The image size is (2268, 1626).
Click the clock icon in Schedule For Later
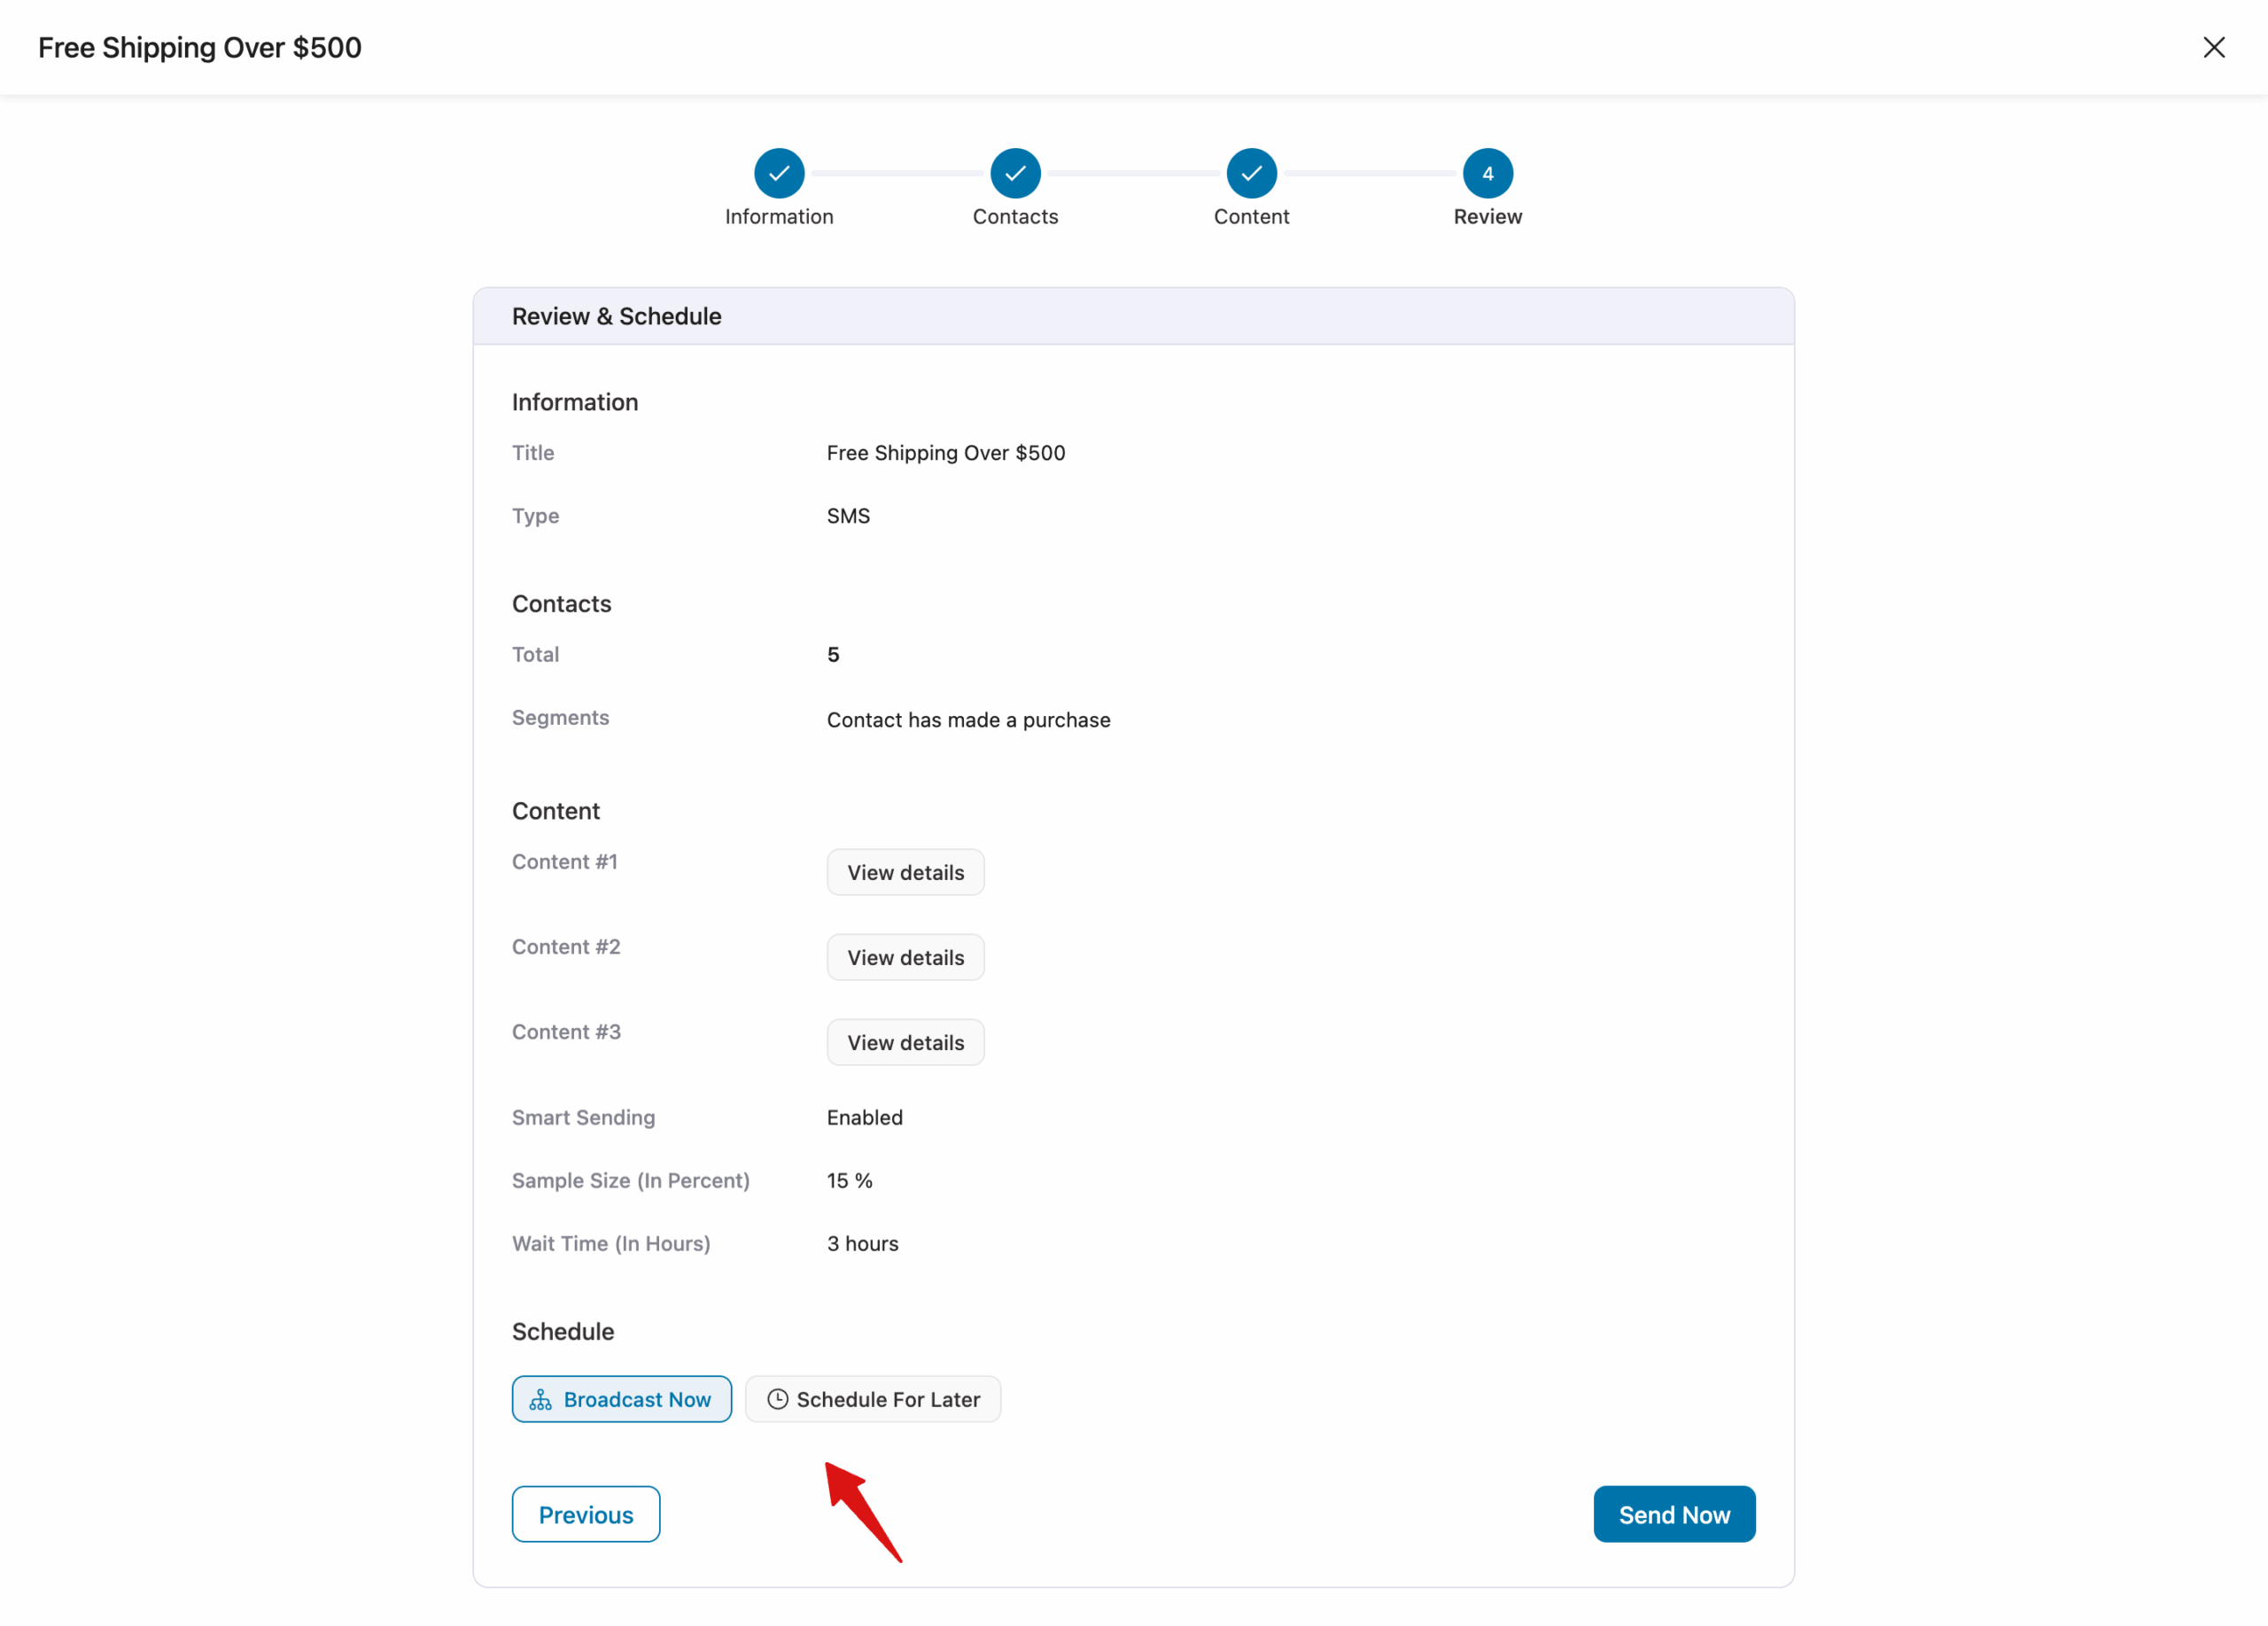777,1399
